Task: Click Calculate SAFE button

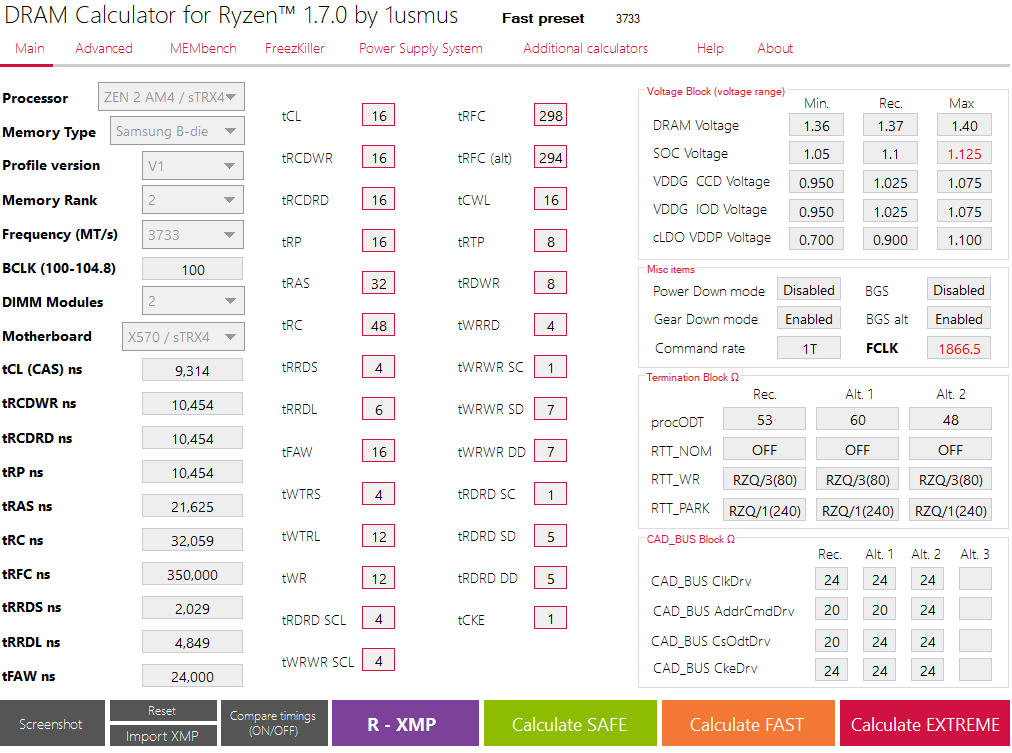Action: click(570, 723)
